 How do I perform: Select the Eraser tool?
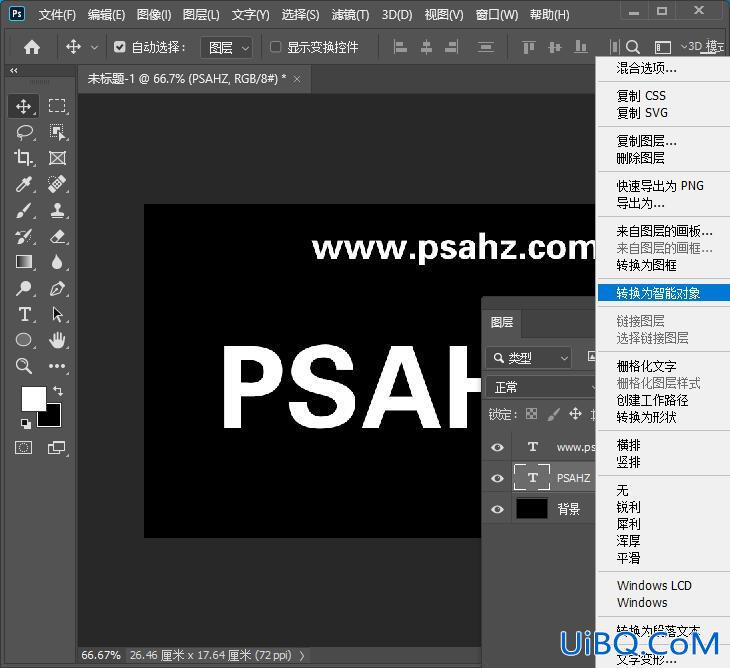(57, 236)
